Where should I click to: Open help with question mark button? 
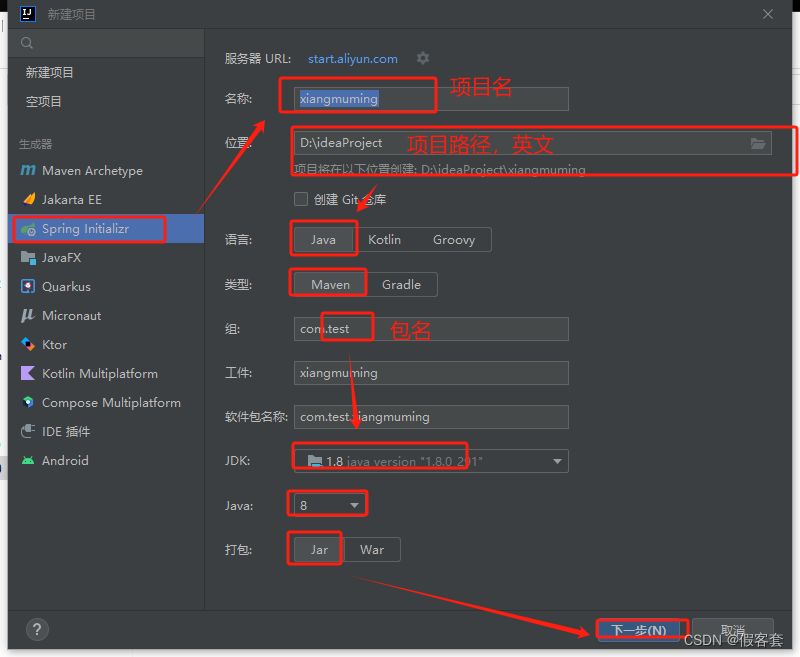click(37, 629)
